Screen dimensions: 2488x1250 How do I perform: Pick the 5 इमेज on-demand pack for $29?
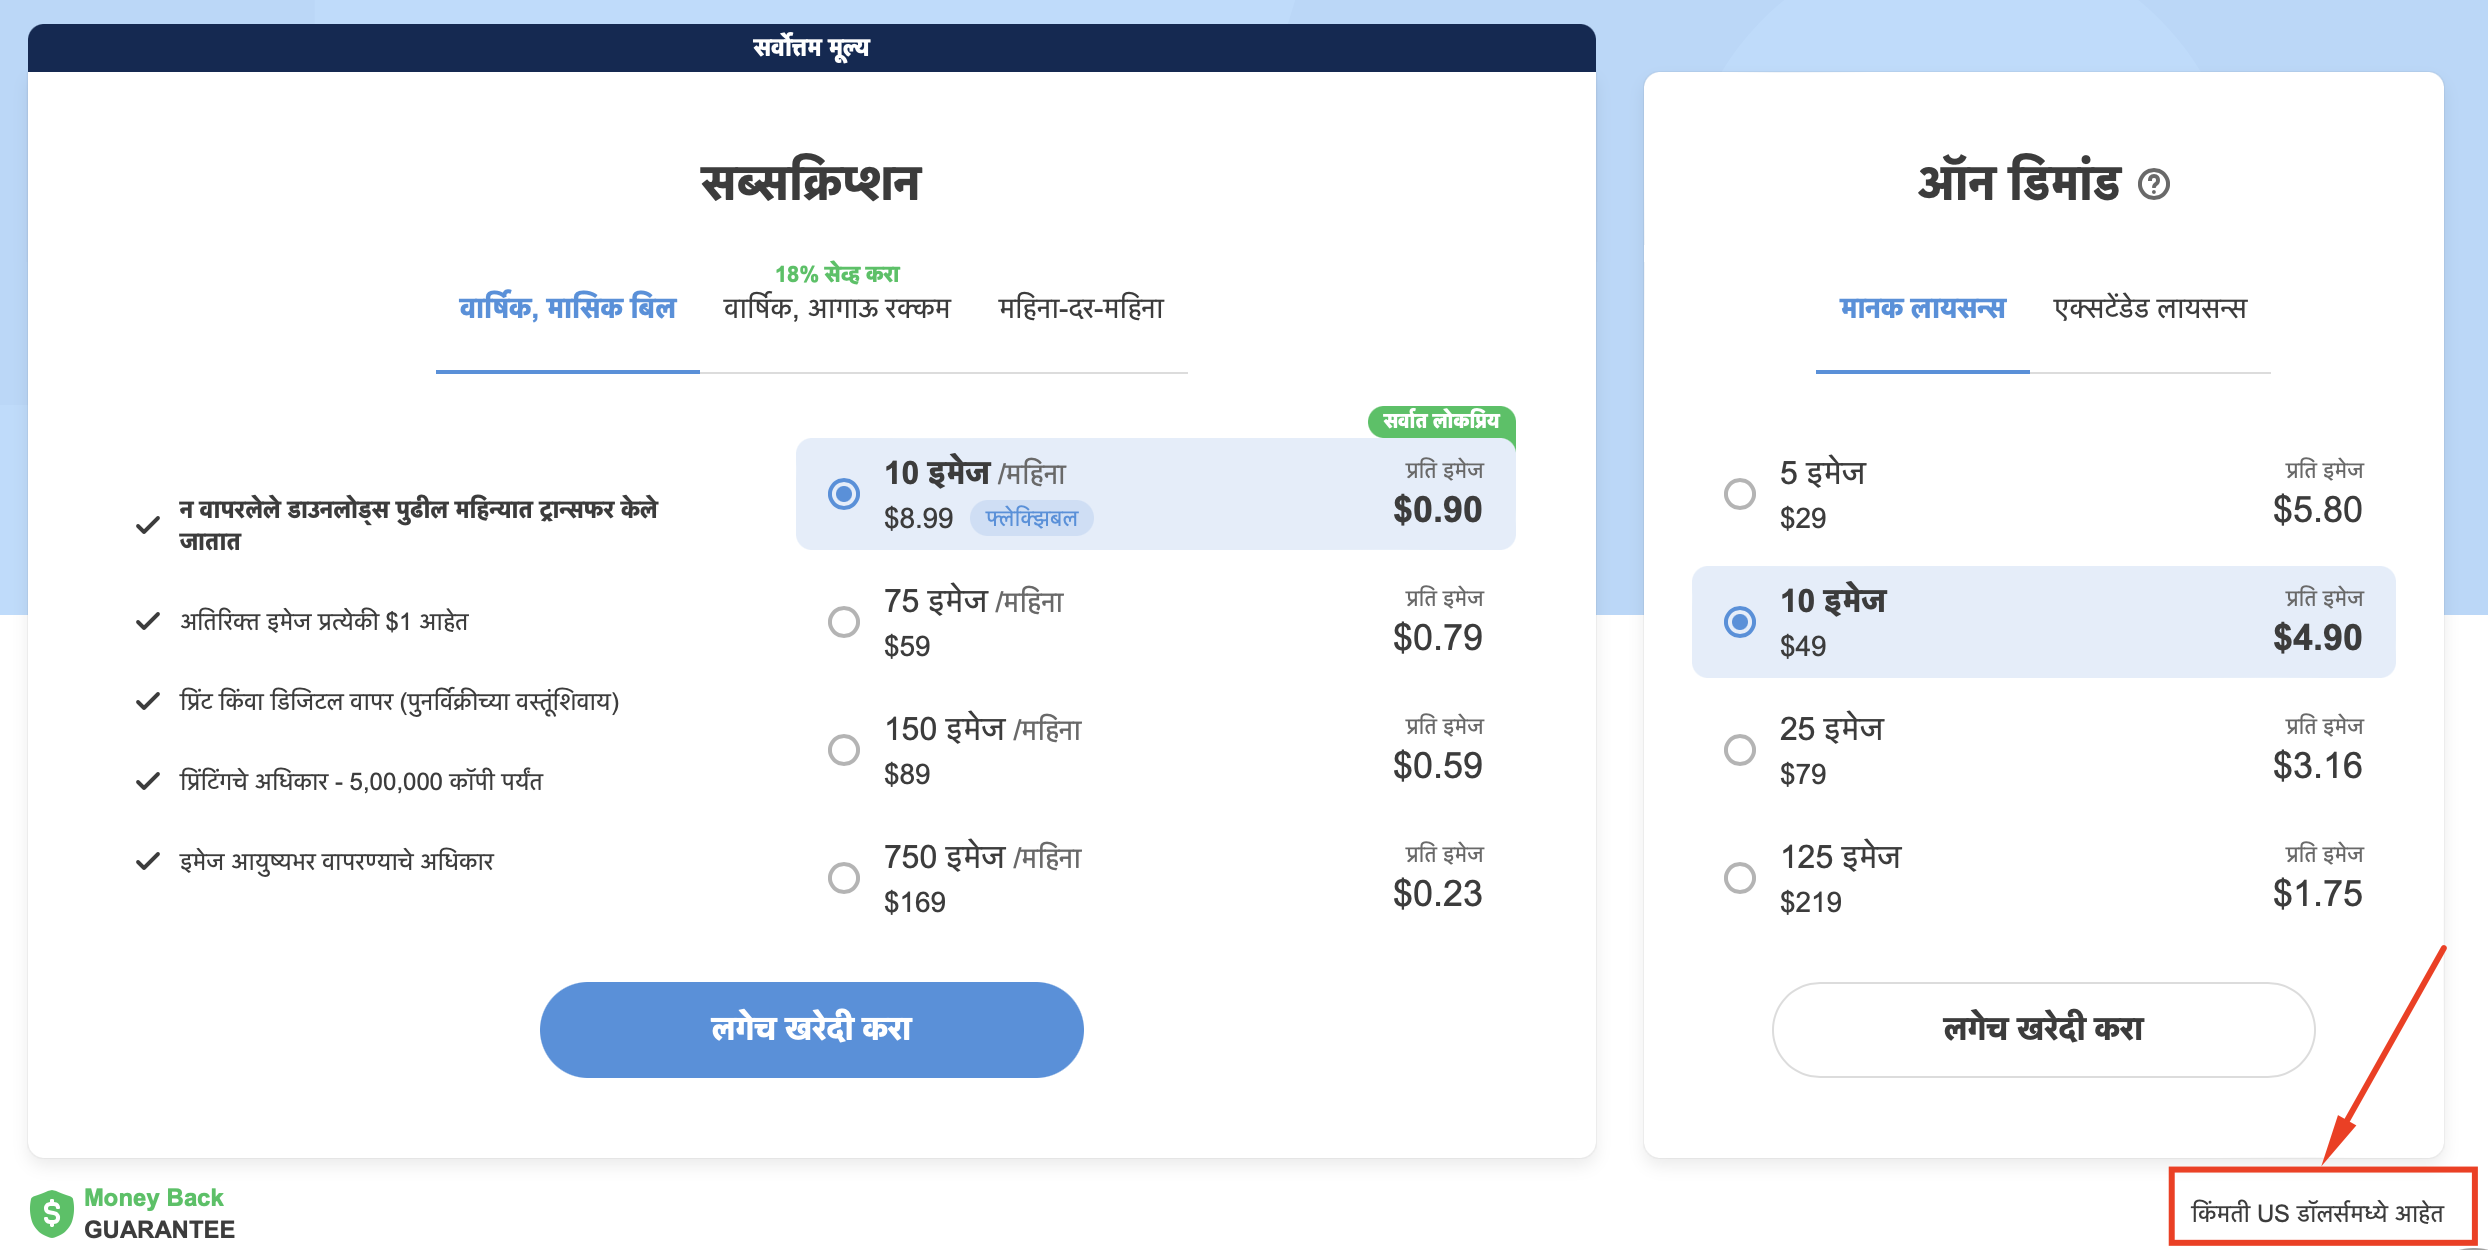1741,493
